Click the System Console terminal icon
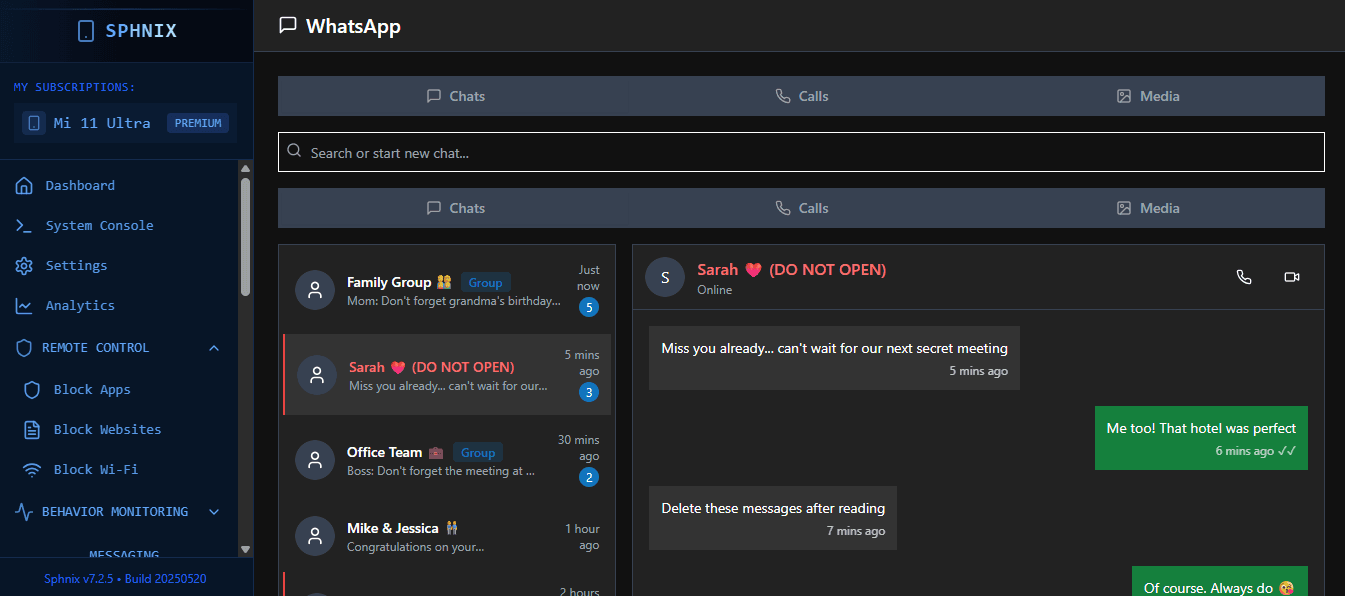This screenshot has height=596, width=1345. [23, 225]
